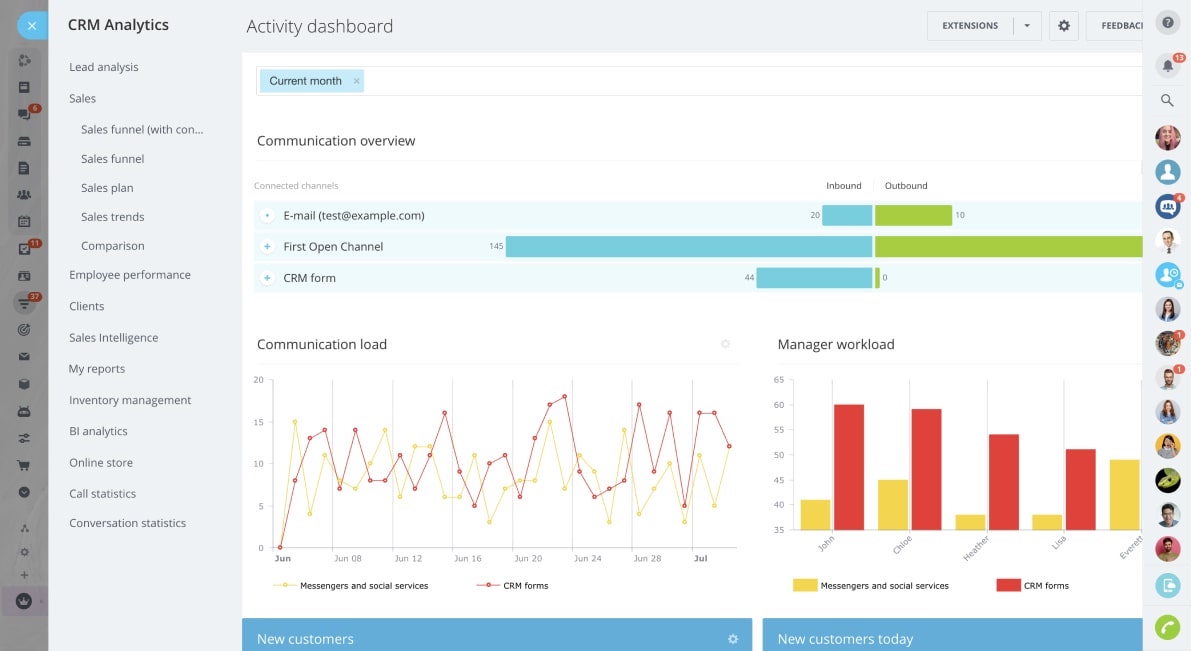Remove the Current month filter tag
Screen dimensions: 1191x651
pyautogui.click(x=357, y=81)
